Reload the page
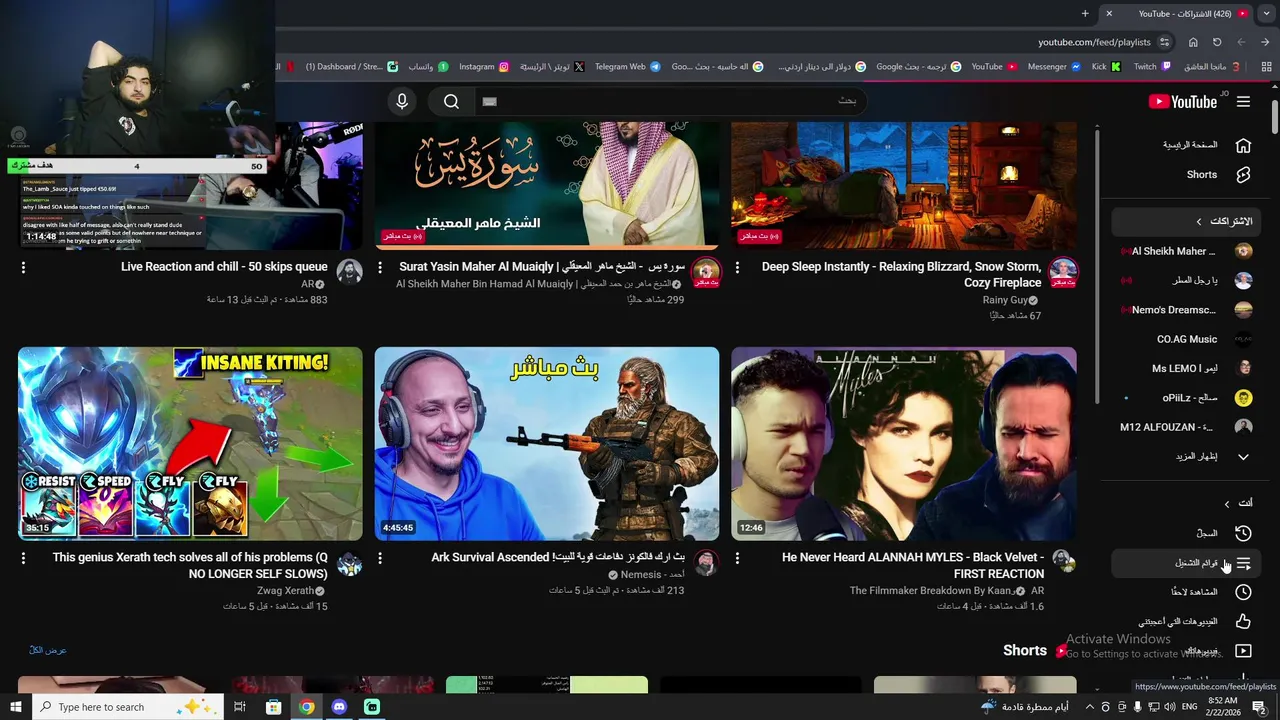 1217,42
